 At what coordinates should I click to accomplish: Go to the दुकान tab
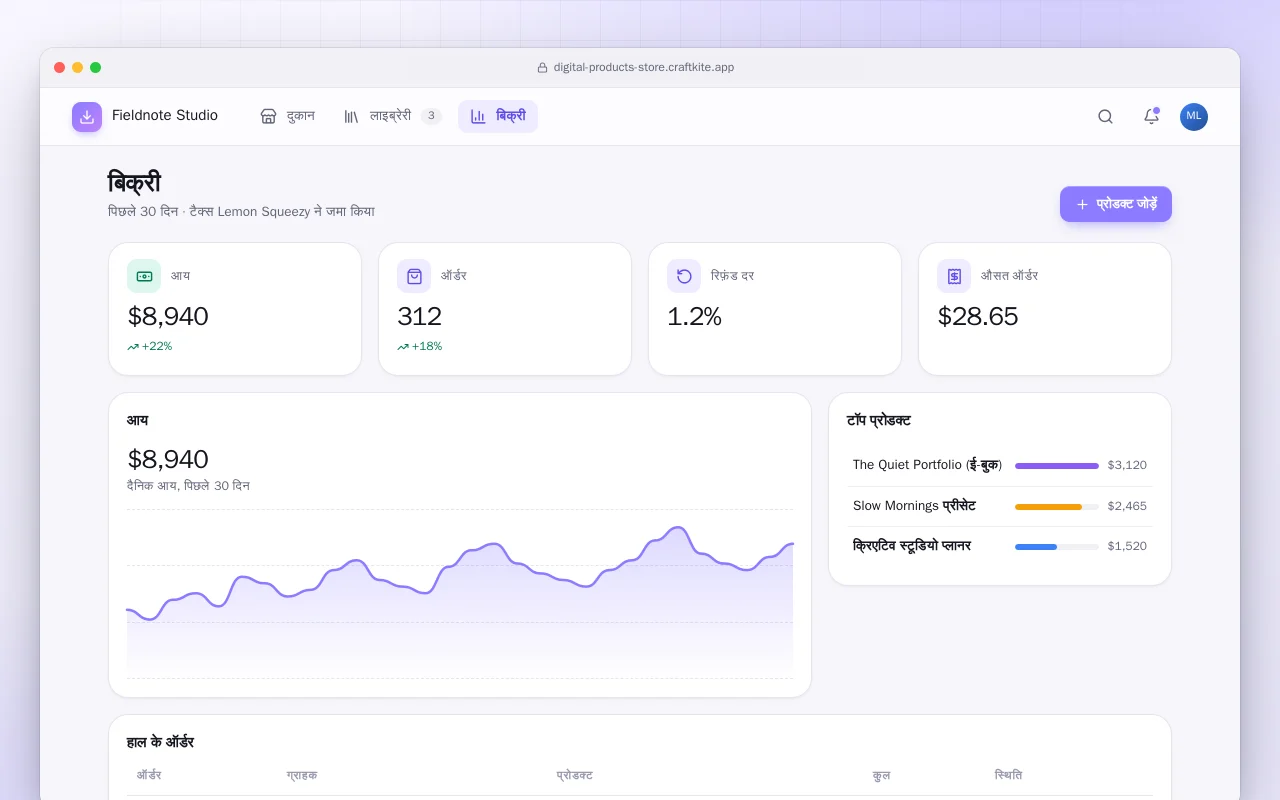(x=287, y=116)
